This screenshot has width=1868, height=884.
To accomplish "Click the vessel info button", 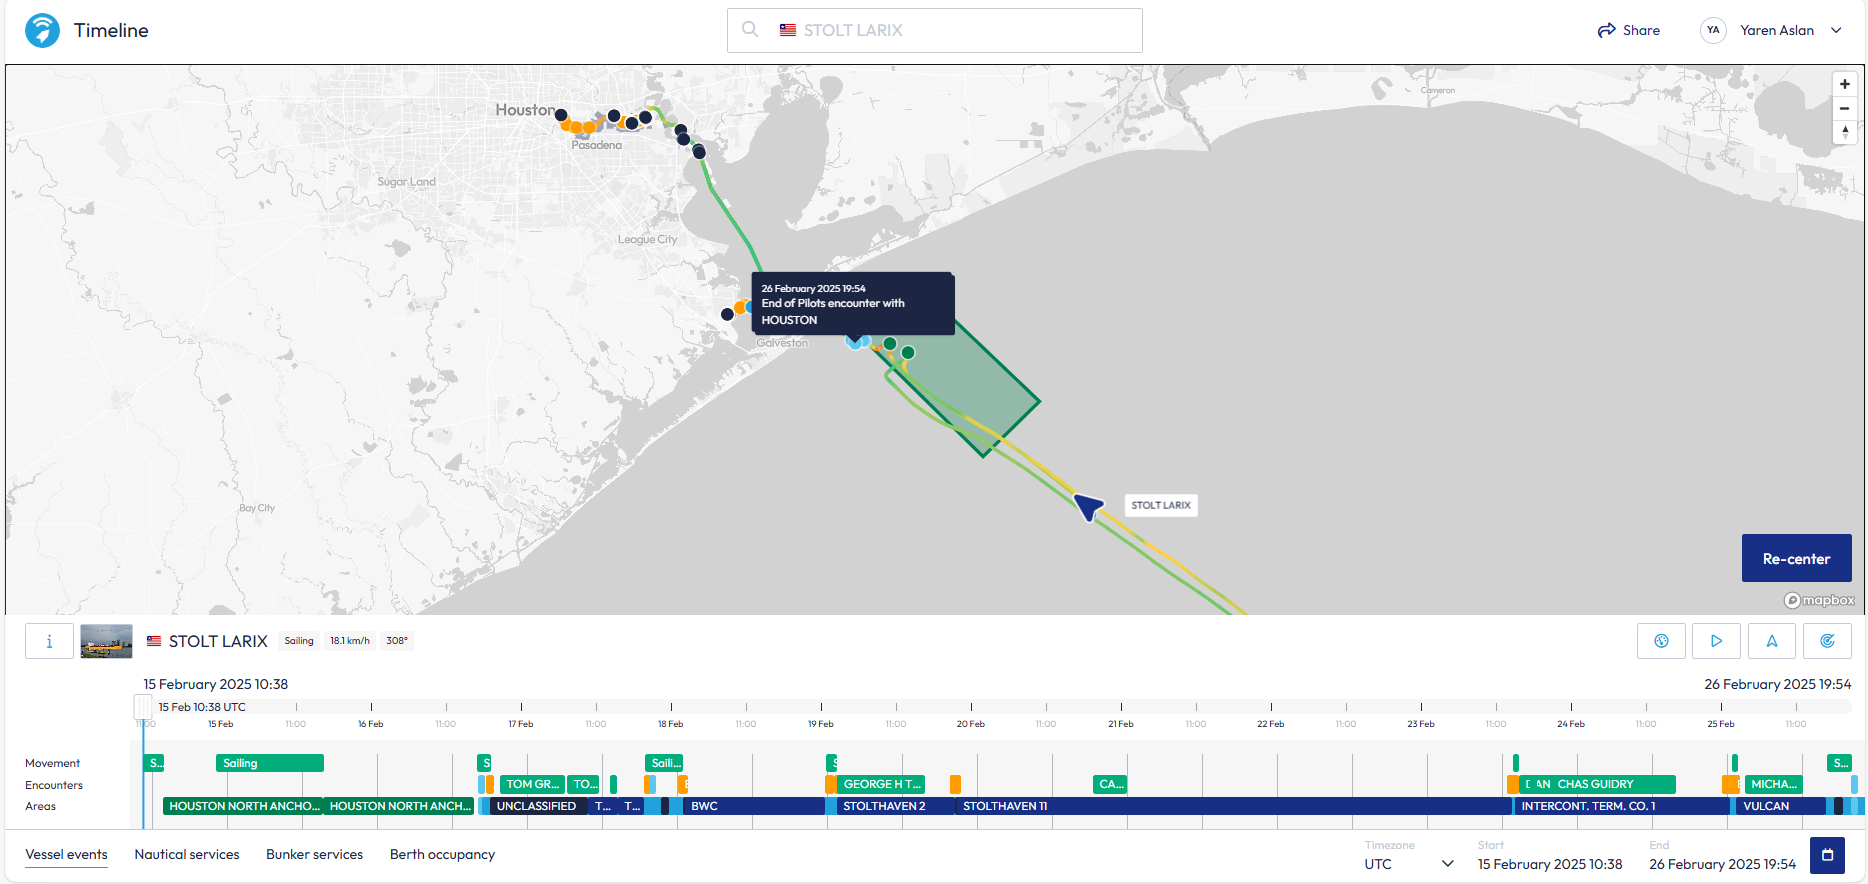I will tap(49, 641).
